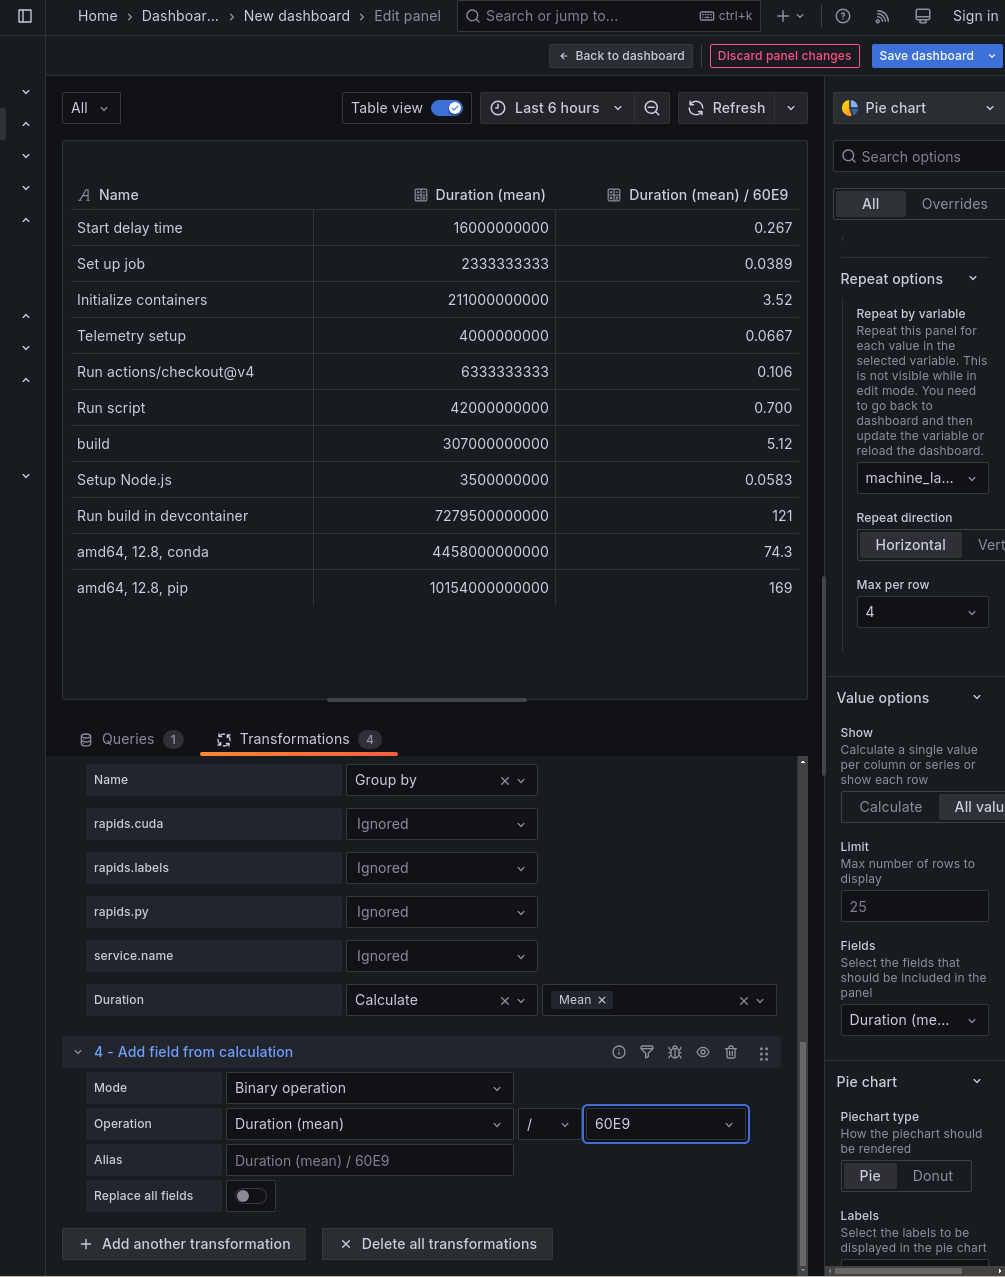Turn off the Table view switch

pyautogui.click(x=447, y=108)
